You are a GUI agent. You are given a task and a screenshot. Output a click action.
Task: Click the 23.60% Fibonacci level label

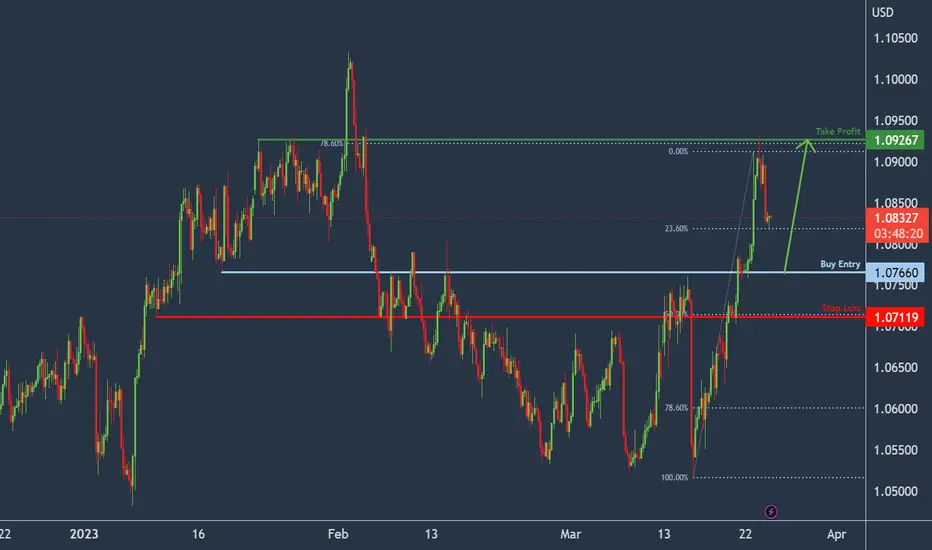(676, 228)
